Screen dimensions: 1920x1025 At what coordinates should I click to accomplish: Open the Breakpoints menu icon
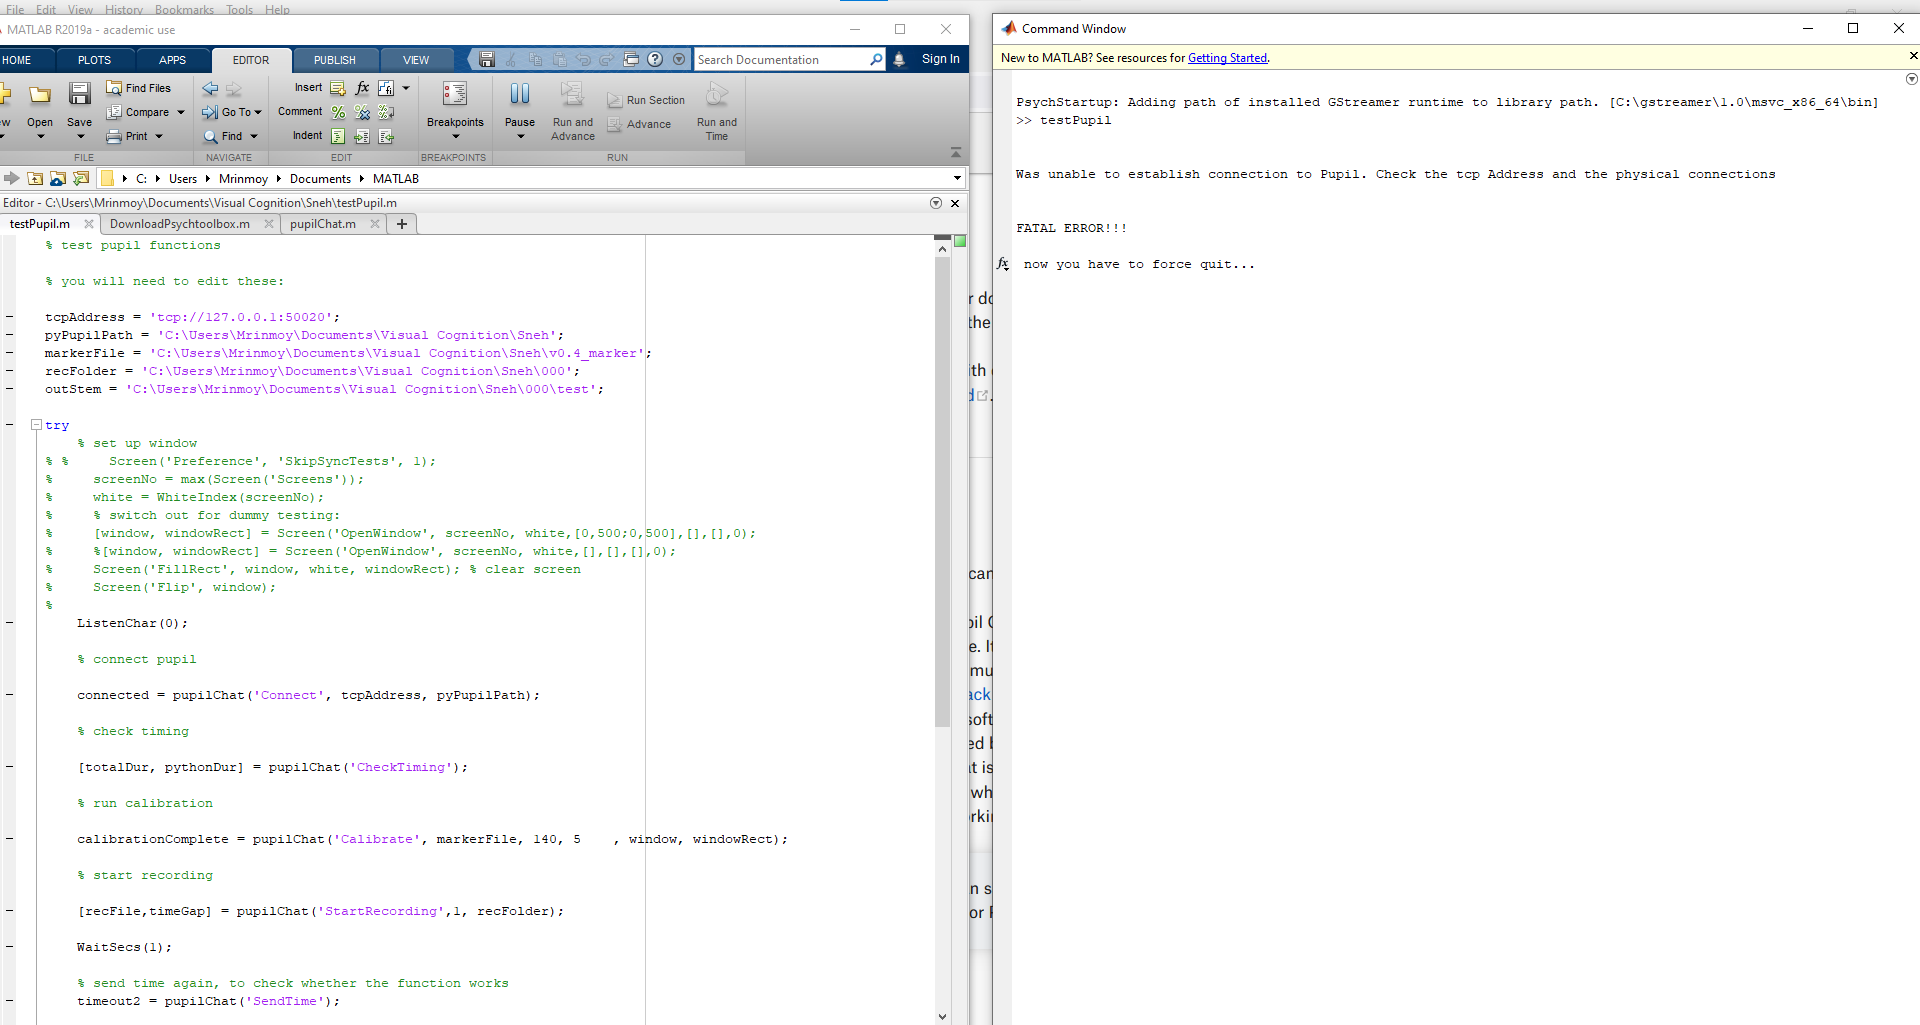(x=455, y=94)
